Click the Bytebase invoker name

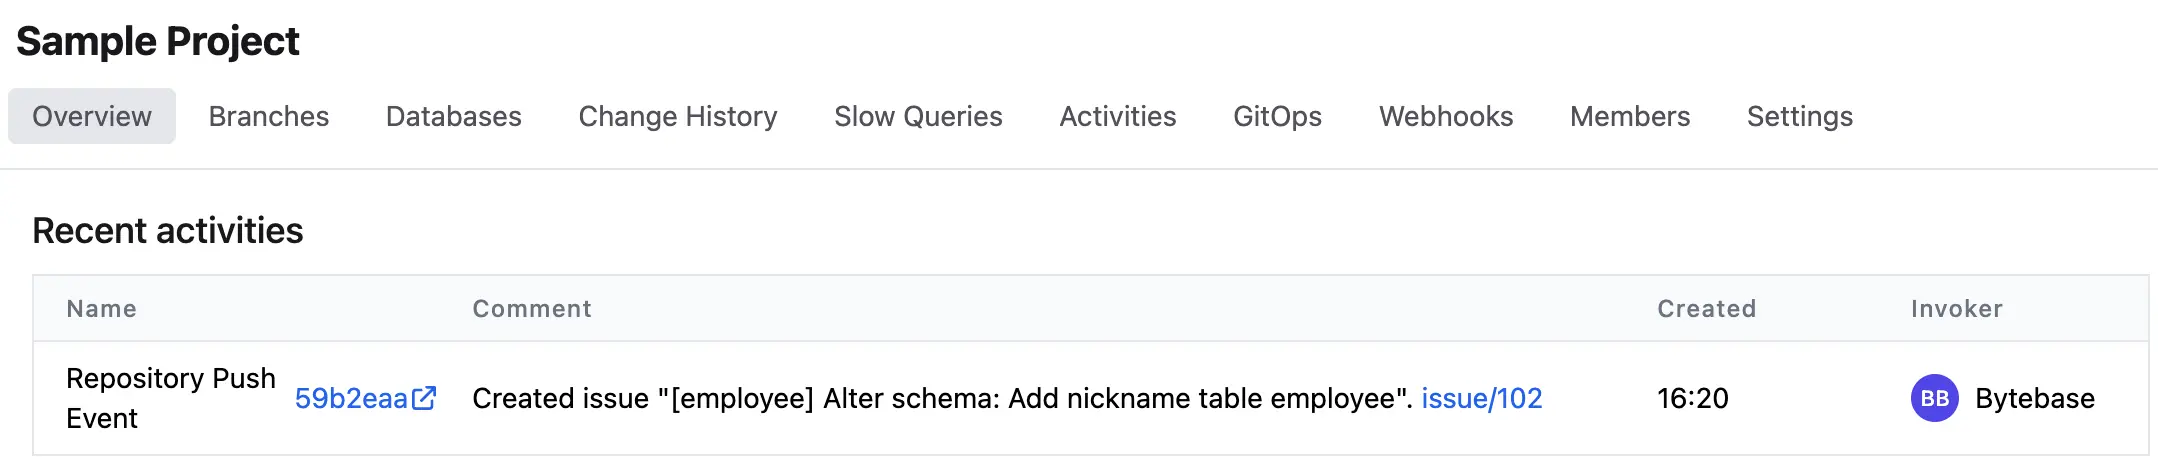[x=2035, y=398]
